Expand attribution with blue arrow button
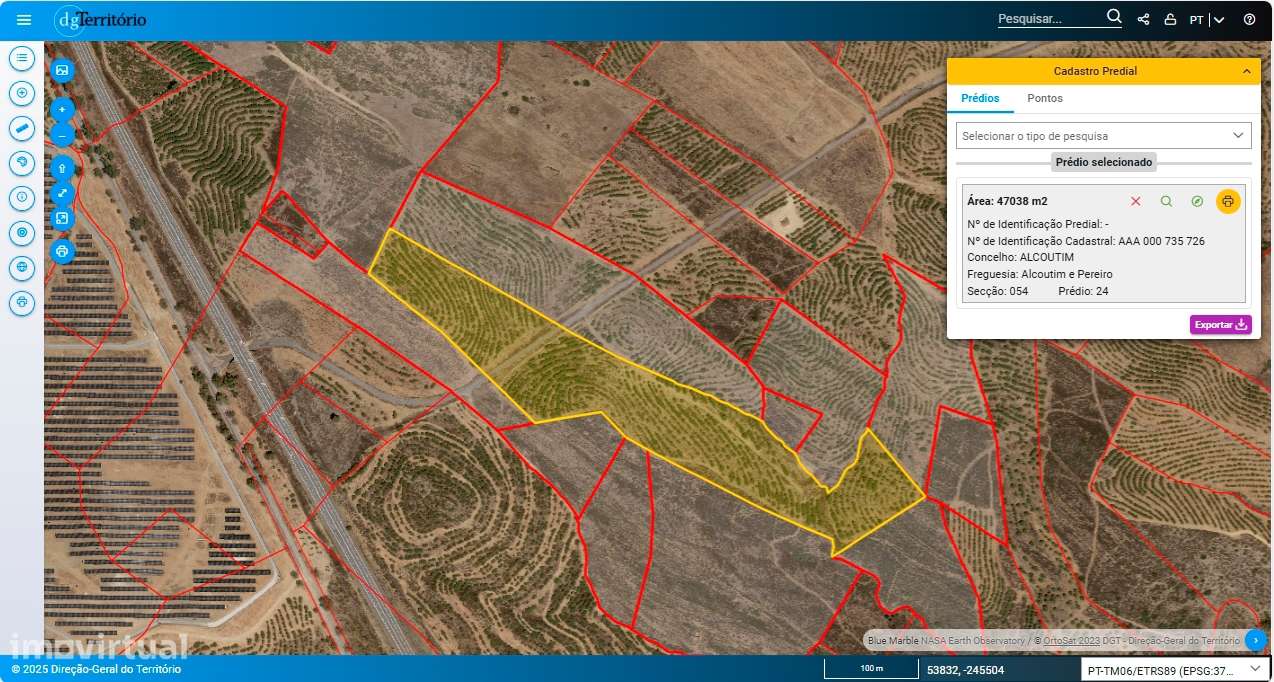The width and height of the screenshot is (1274, 682). pos(1256,640)
